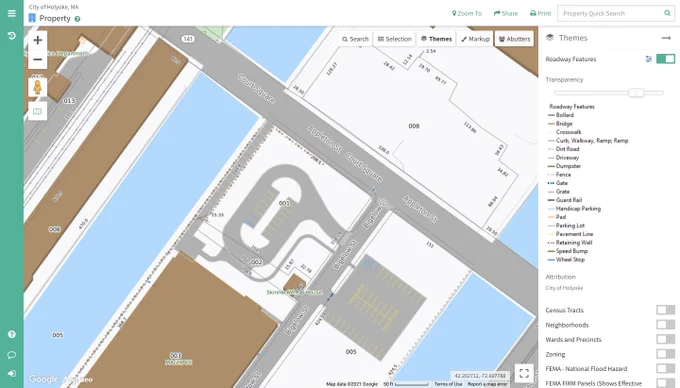Open Terms of Use link
The height and width of the screenshot is (388, 680).
[x=448, y=384]
